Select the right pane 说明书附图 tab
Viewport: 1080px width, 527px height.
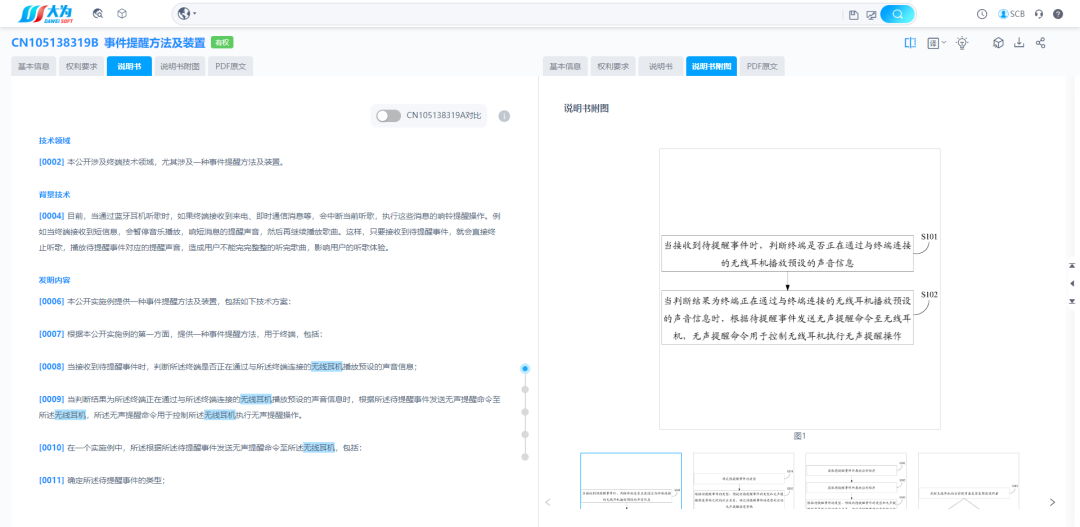point(712,67)
